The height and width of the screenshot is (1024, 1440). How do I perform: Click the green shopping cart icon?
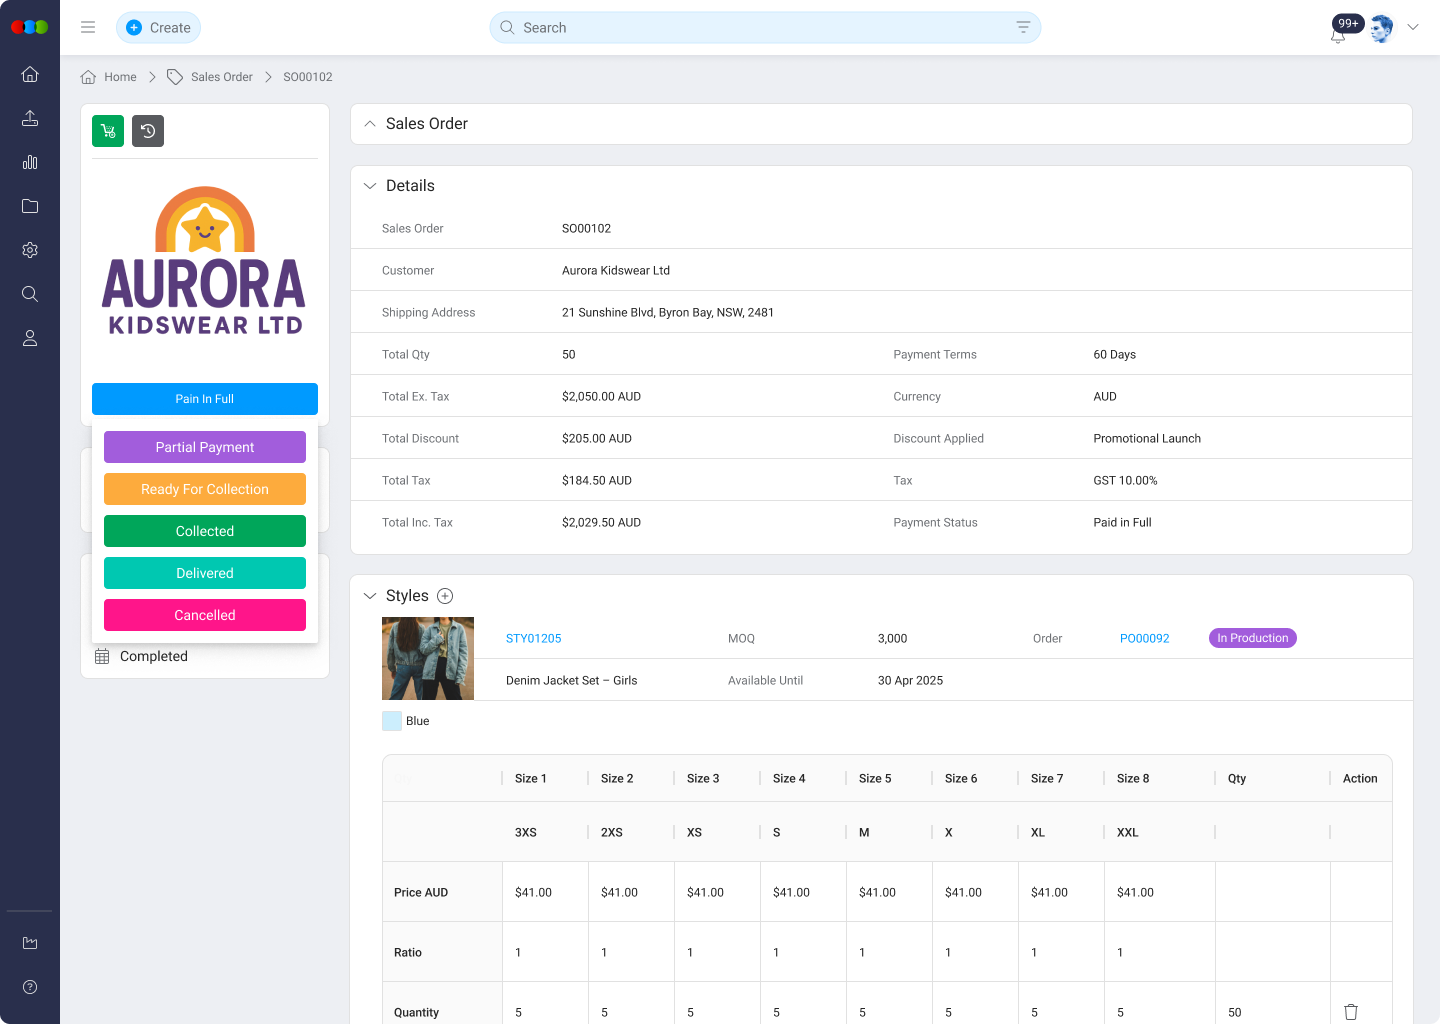108,131
